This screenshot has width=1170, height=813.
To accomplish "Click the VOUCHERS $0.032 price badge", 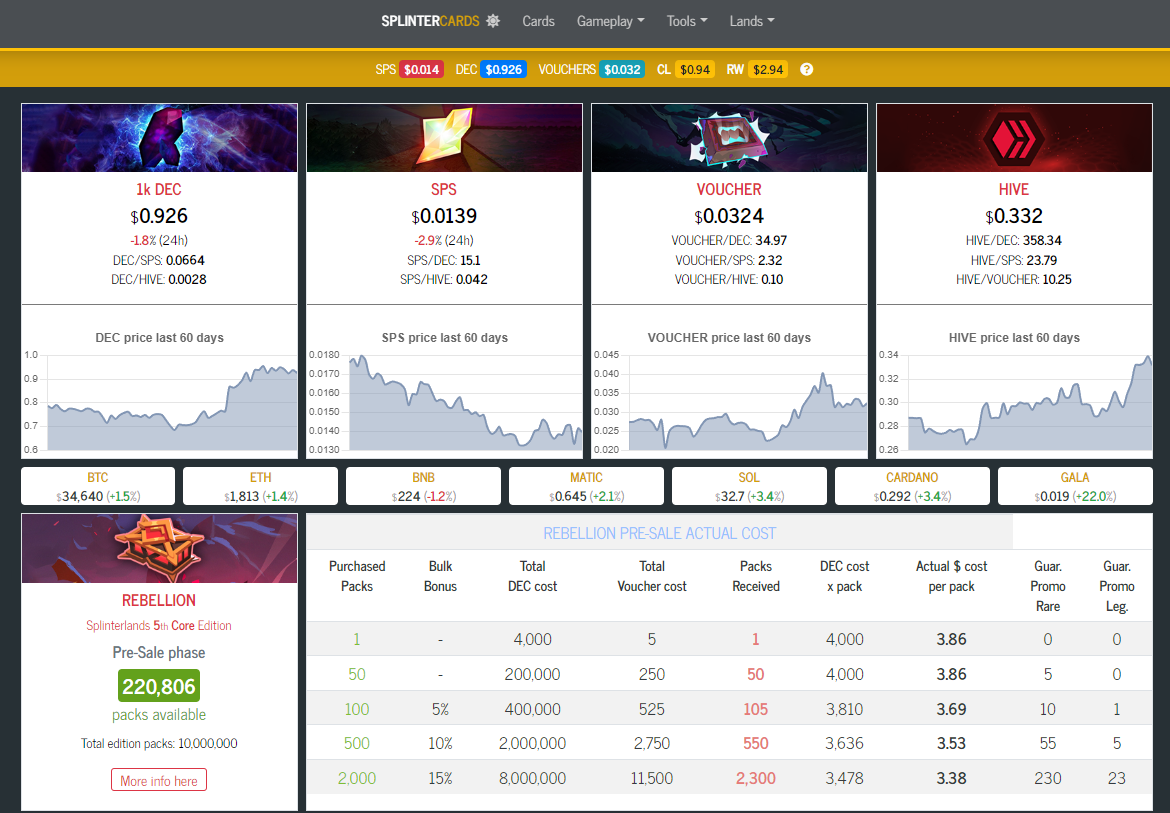I will (622, 69).
